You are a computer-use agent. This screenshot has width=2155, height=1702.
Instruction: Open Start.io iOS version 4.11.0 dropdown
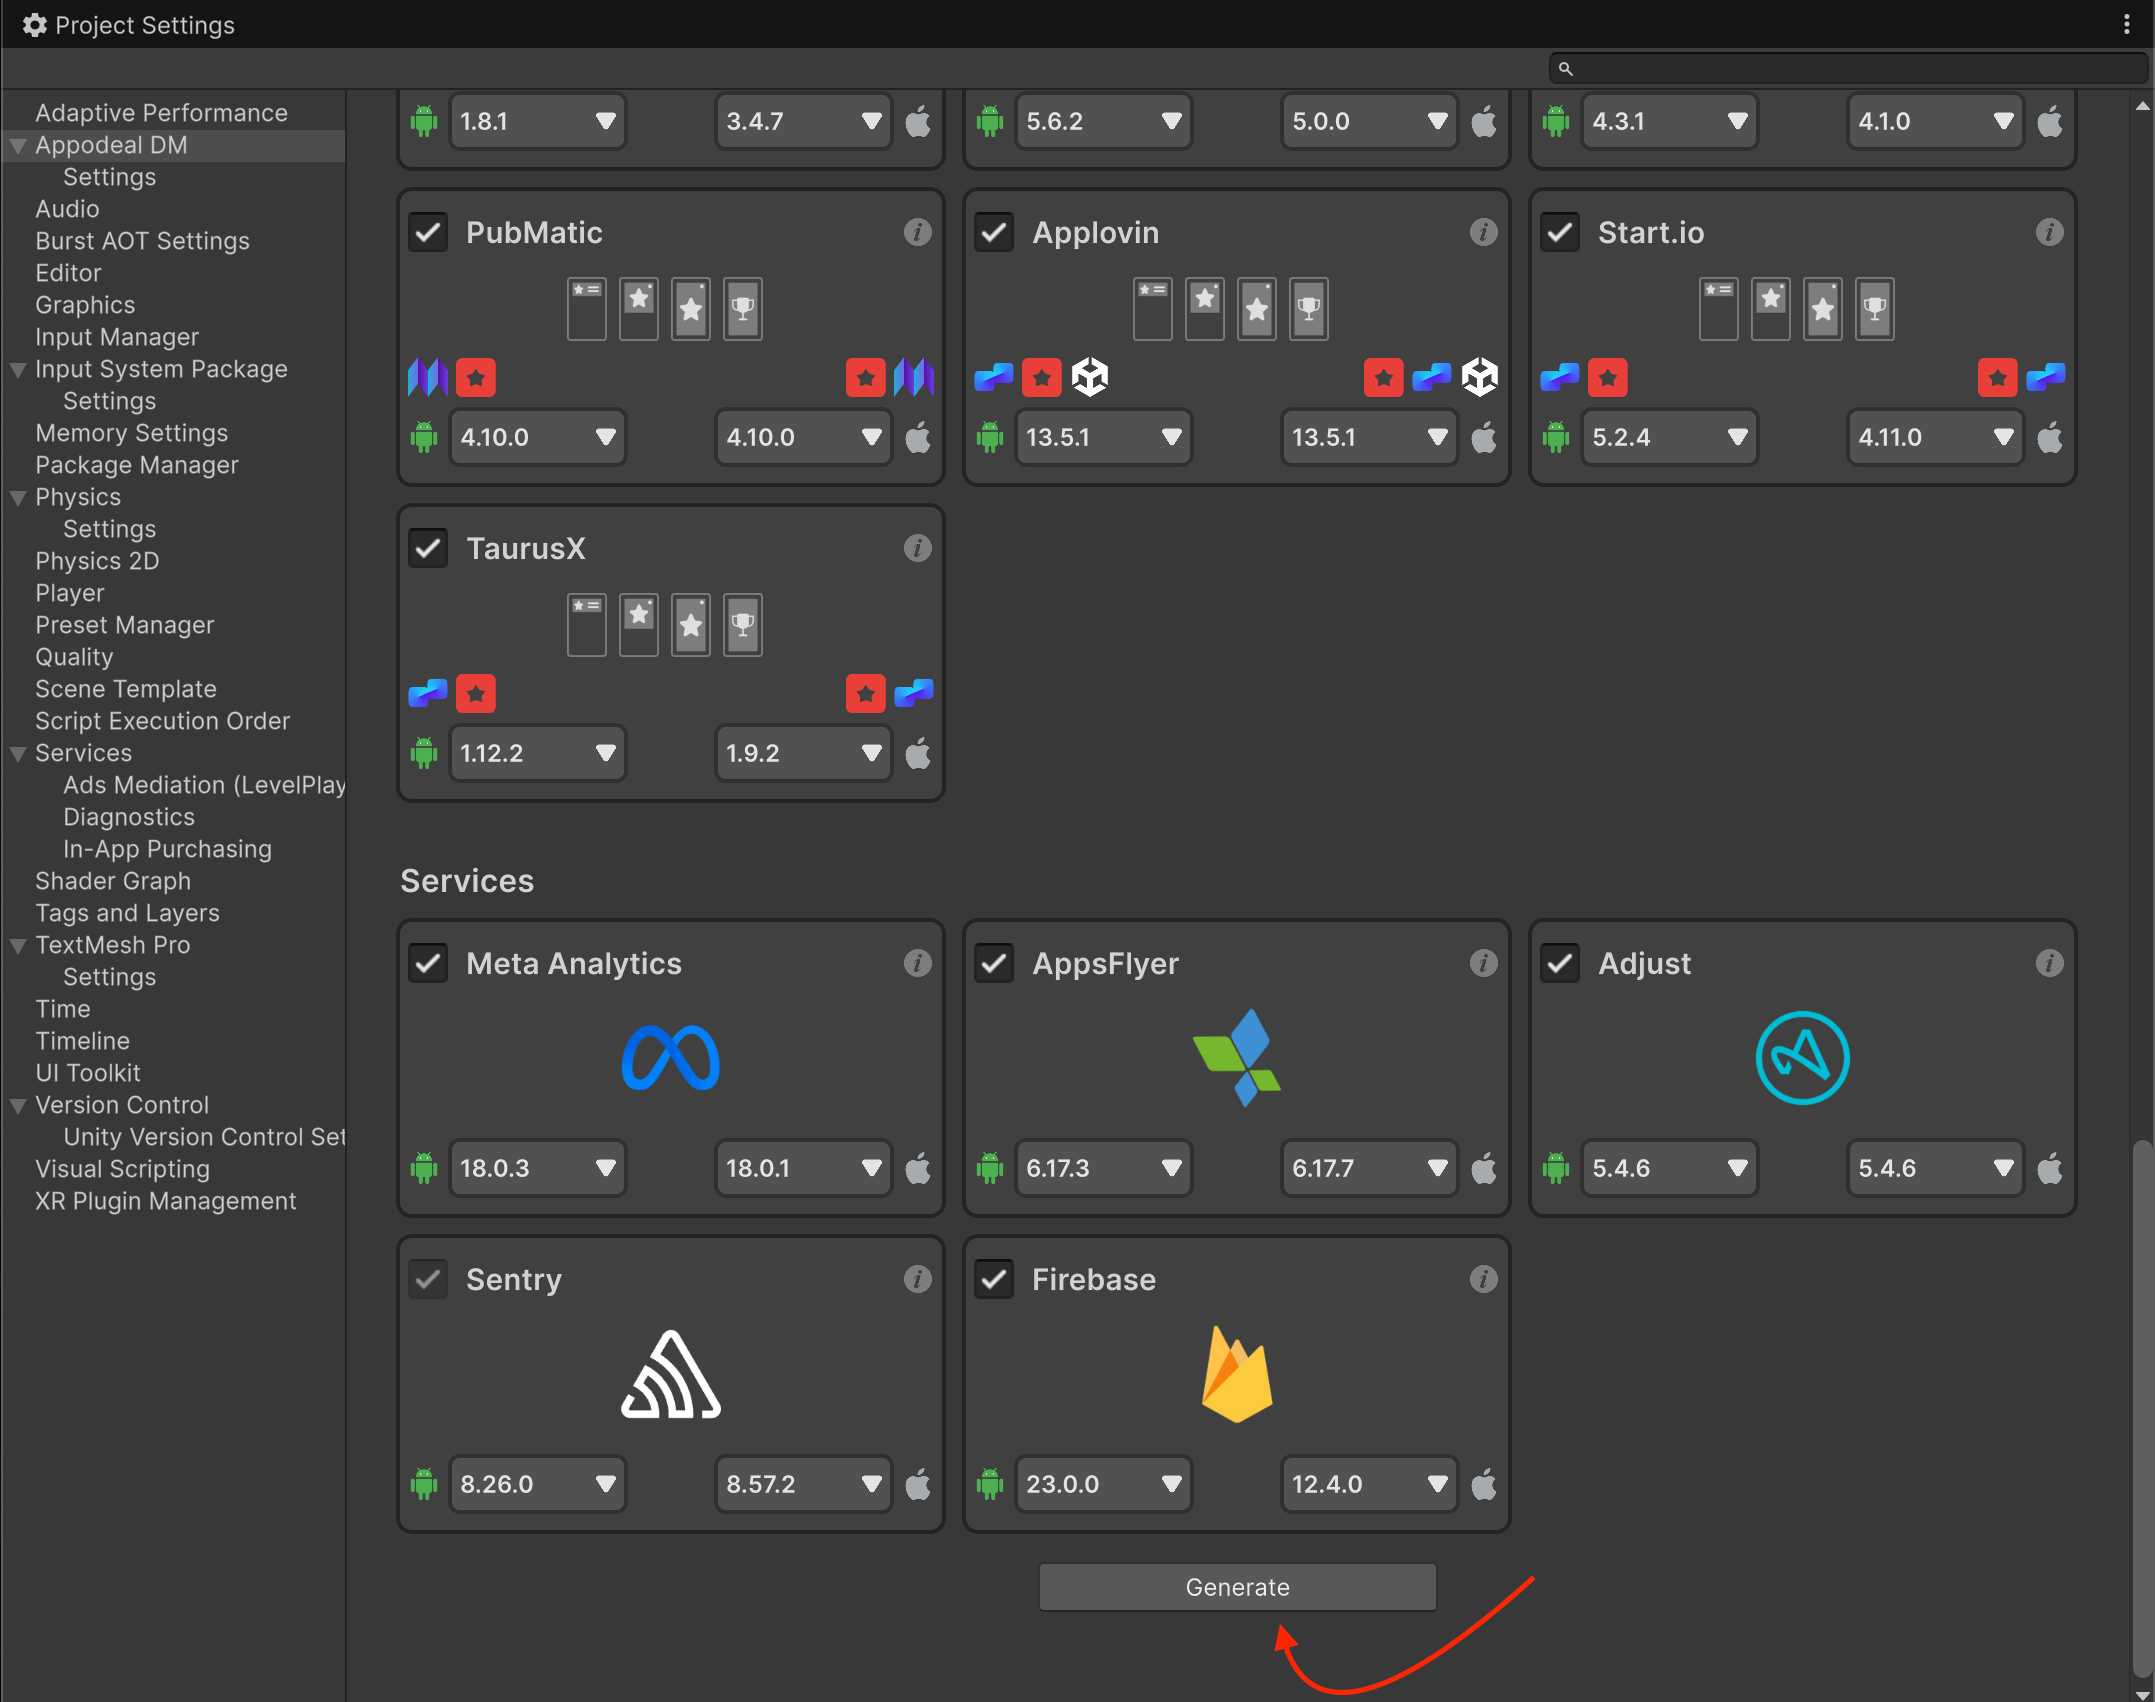pos(1935,437)
